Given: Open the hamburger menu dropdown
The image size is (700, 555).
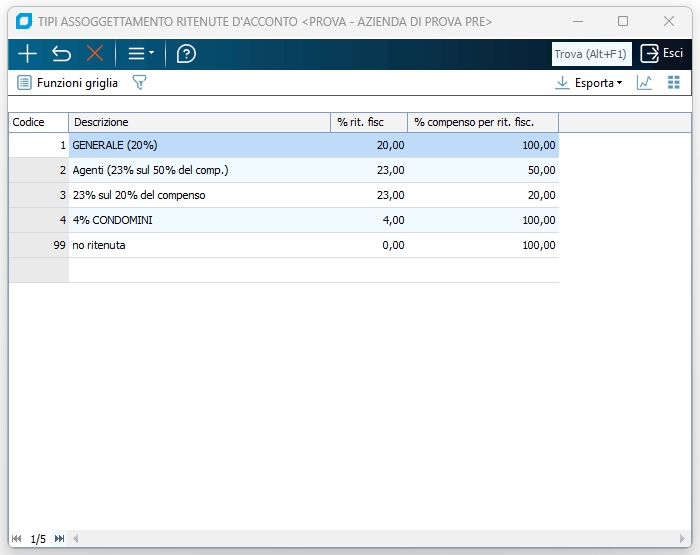Looking at the screenshot, I should [x=140, y=54].
